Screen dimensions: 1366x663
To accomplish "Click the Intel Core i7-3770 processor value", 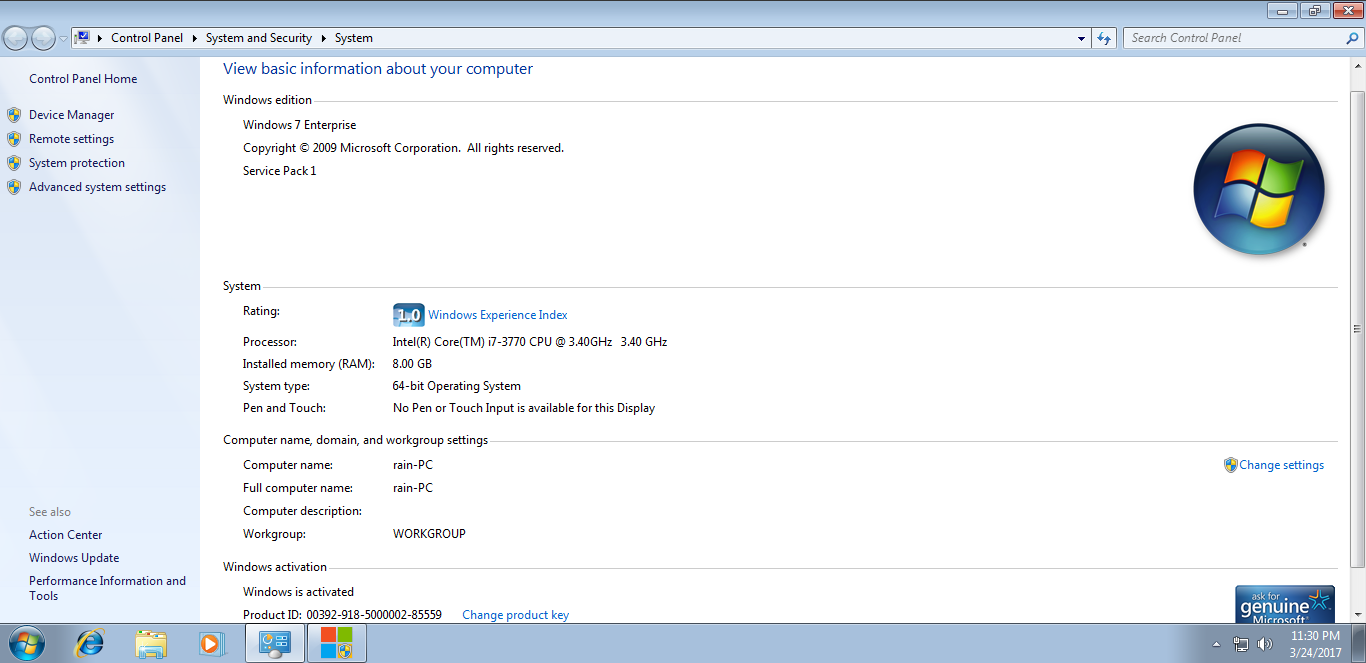I will [530, 342].
